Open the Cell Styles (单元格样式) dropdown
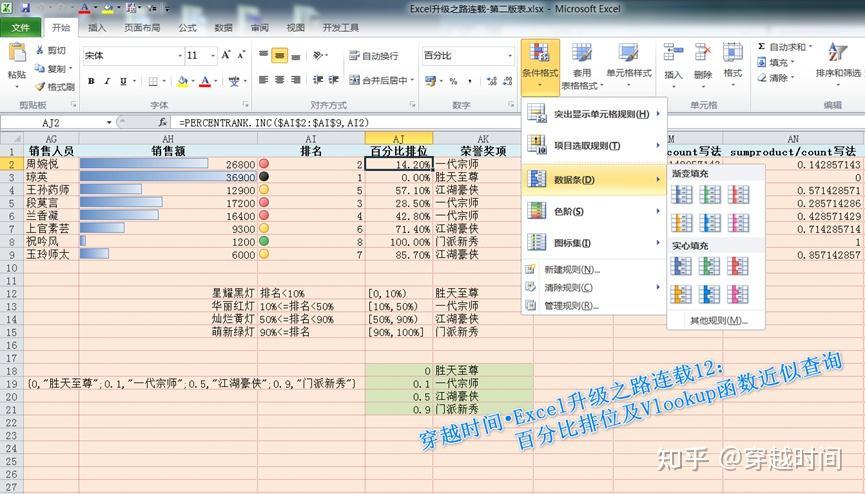This screenshot has height=494, width=865. (x=629, y=66)
